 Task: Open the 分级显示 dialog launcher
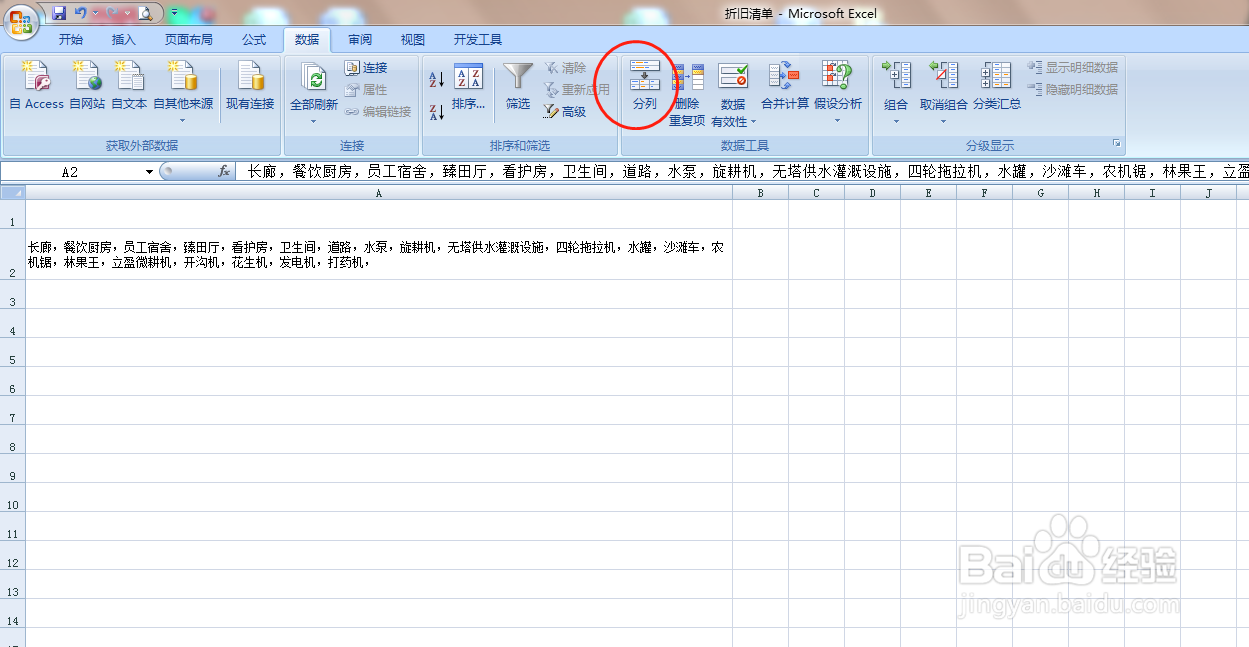1117,145
